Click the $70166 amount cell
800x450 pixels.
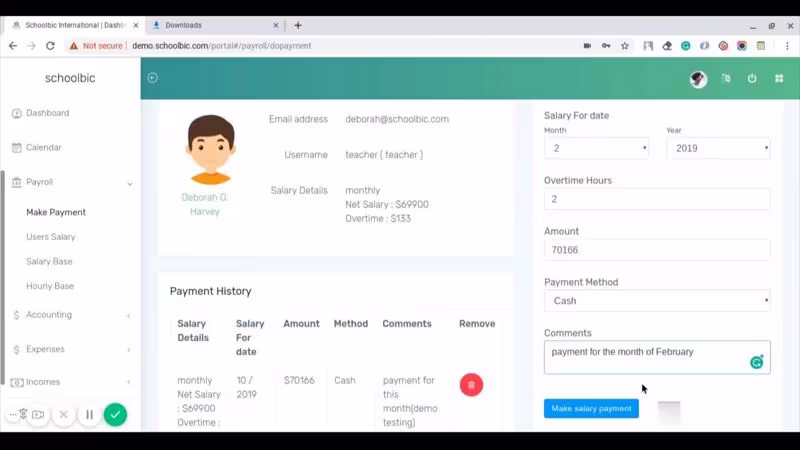pyautogui.click(x=299, y=381)
